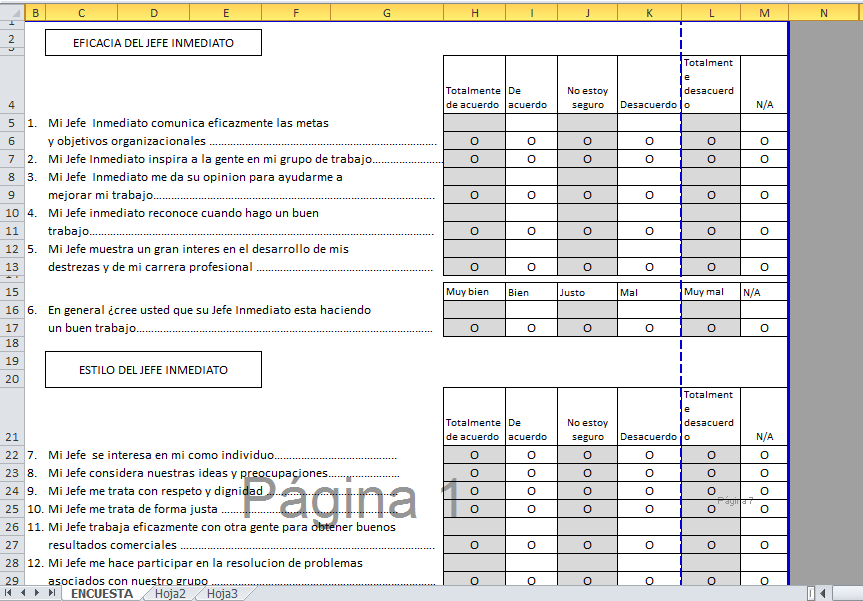The image size is (863, 601).
Task: Select the N/A cell beside 'Muy mal'
Action: click(x=764, y=292)
